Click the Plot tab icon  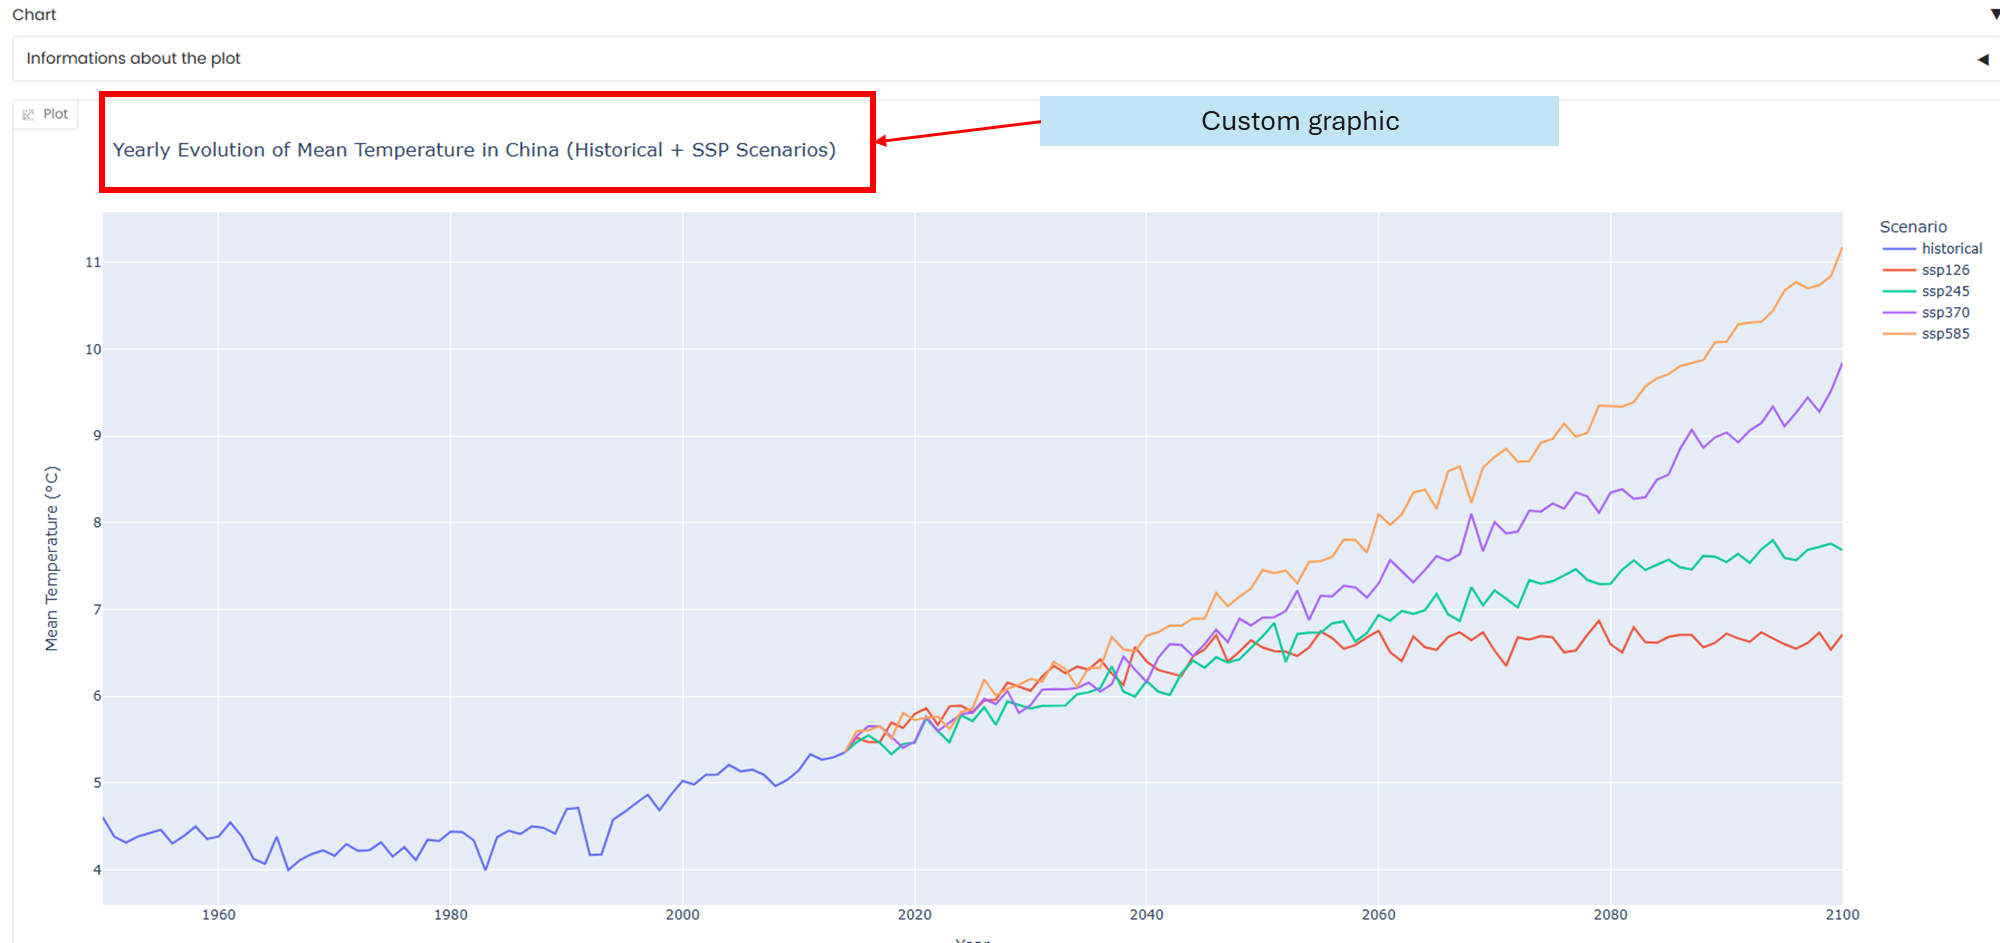[28, 115]
